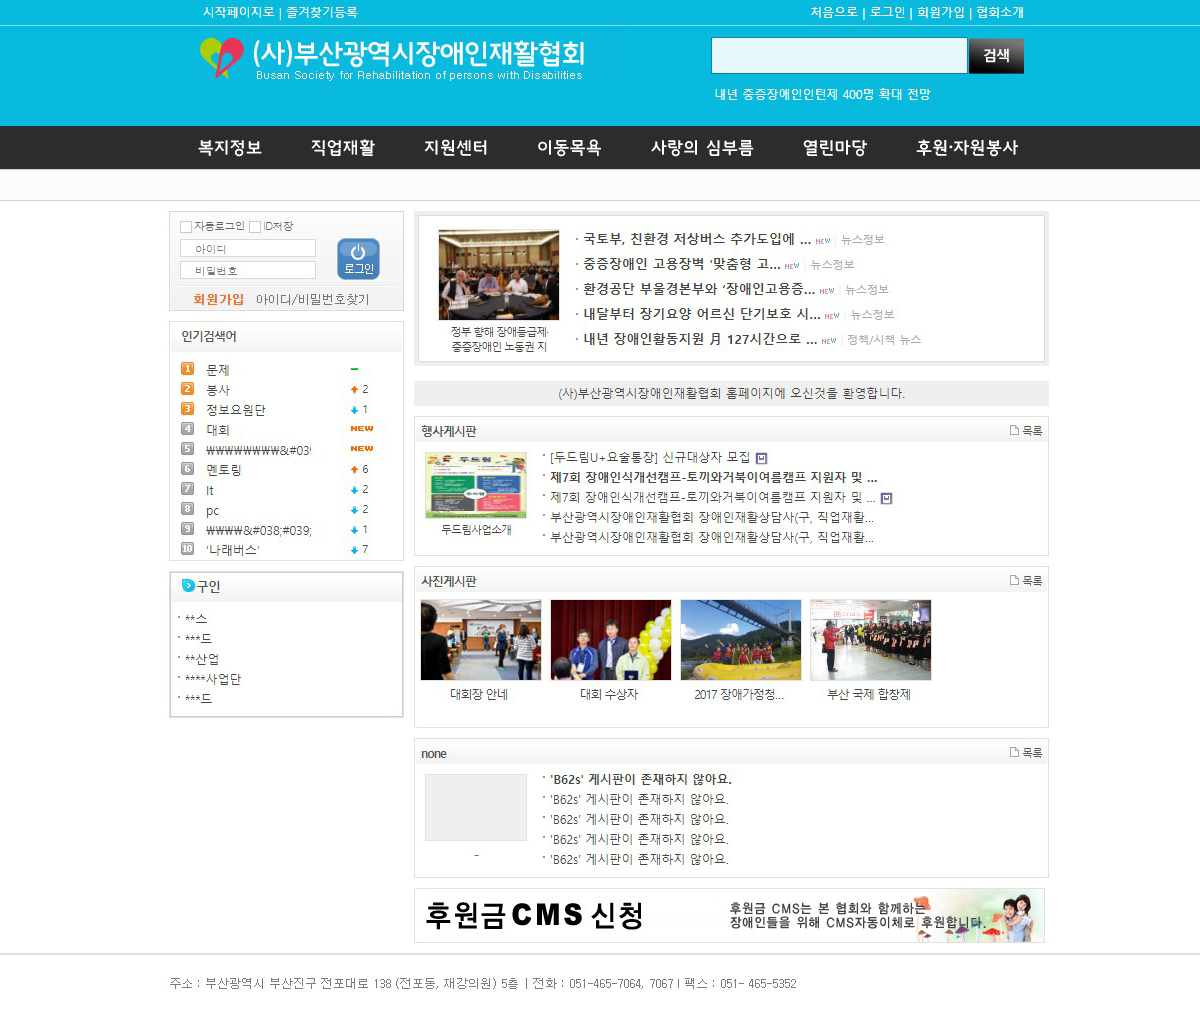Screen dimensions: 1200x1035
Task: Toggle the ID저장 checkbox
Action: point(255,227)
